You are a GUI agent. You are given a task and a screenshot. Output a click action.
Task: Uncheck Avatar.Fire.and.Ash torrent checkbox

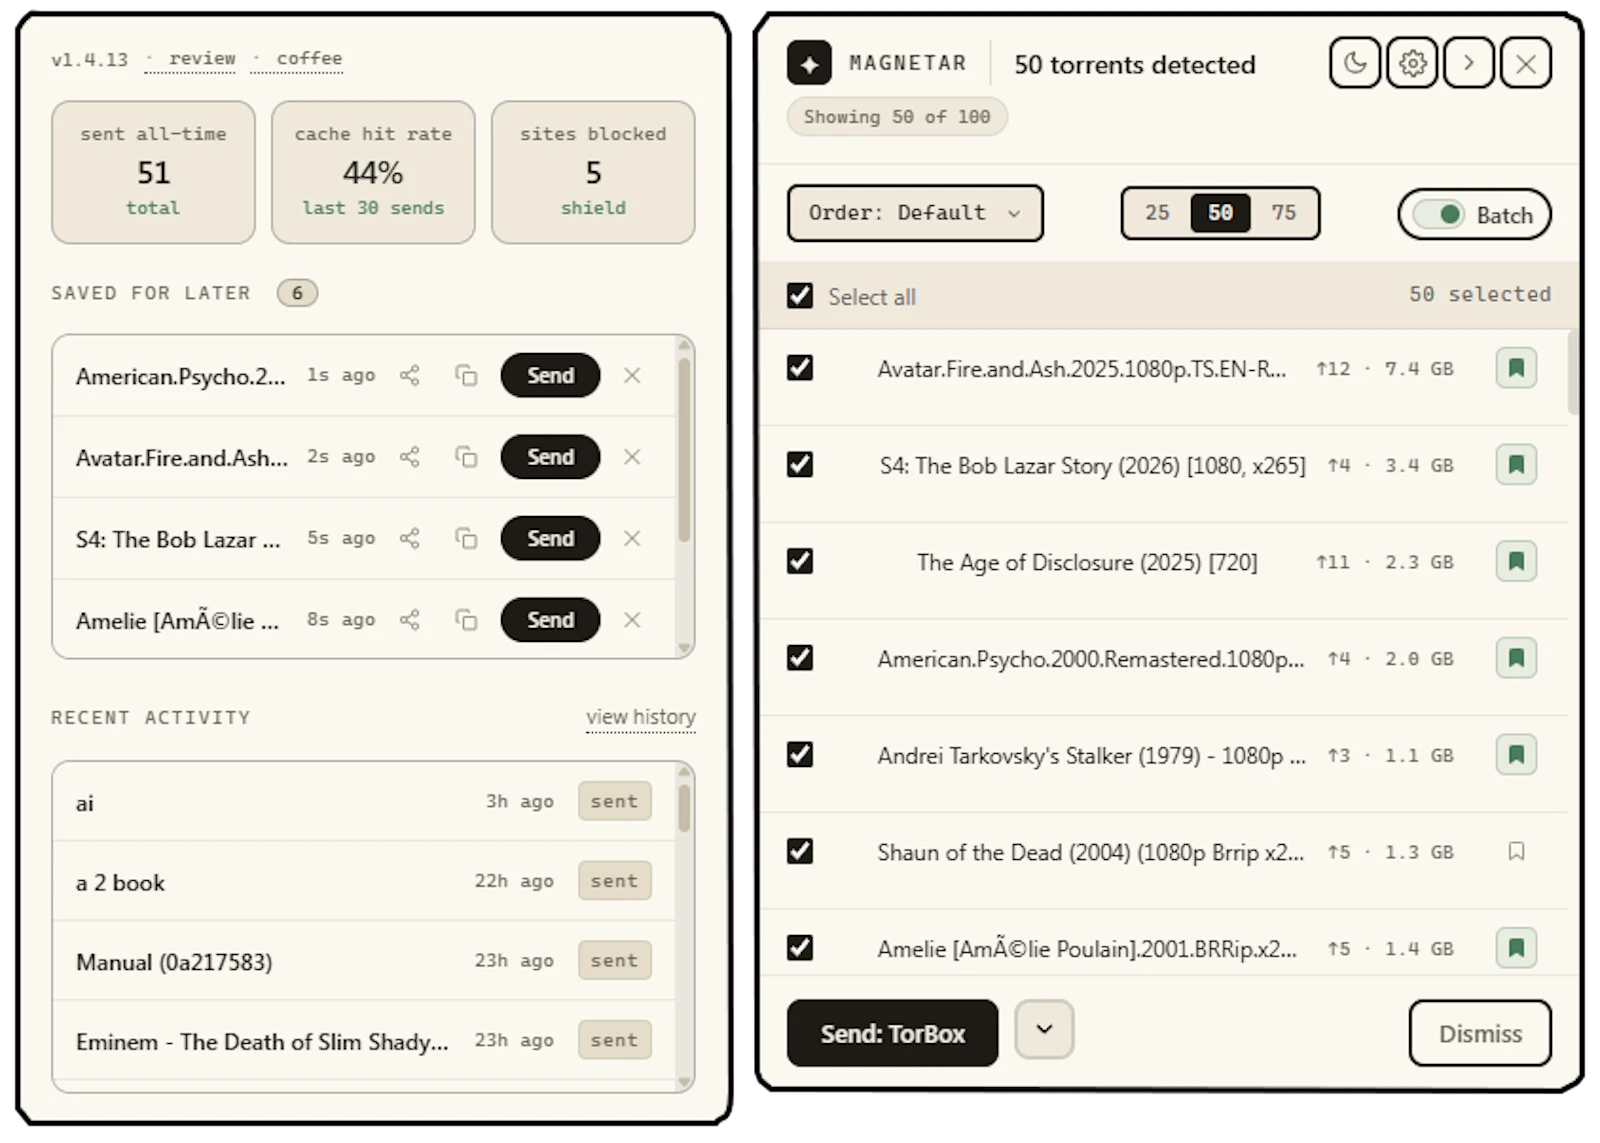(x=800, y=368)
